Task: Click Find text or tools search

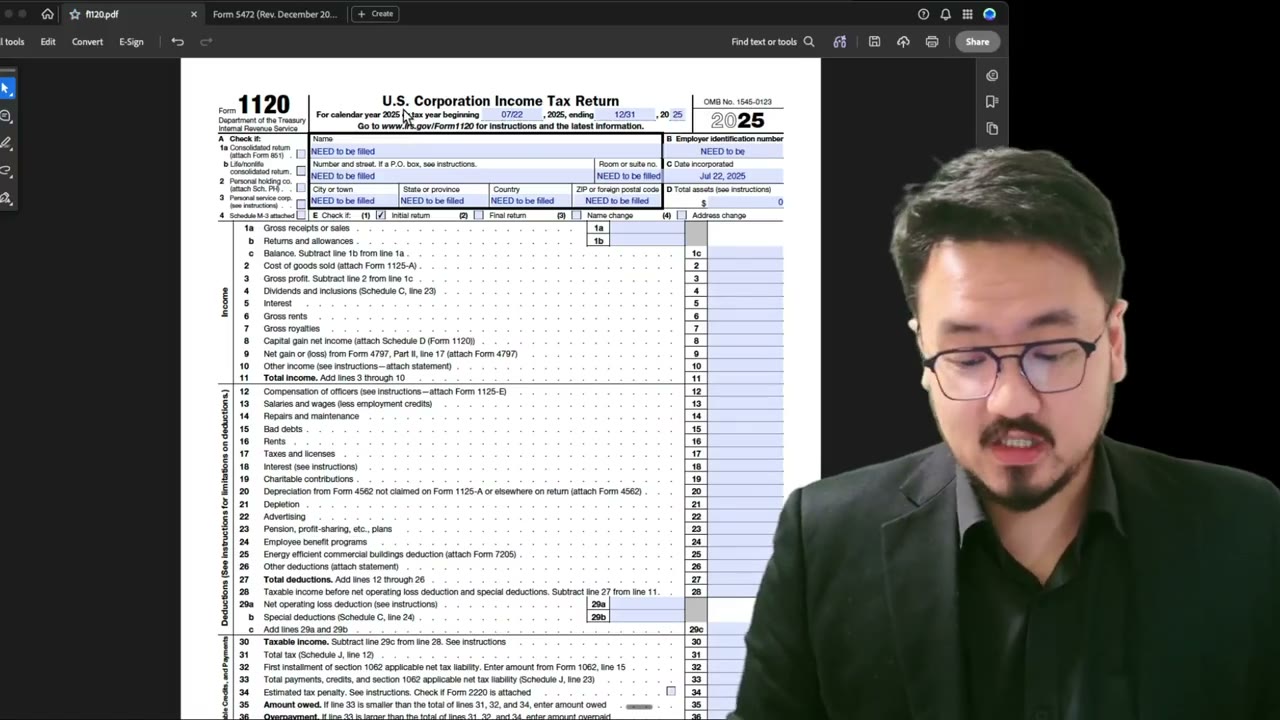Action: tap(772, 42)
